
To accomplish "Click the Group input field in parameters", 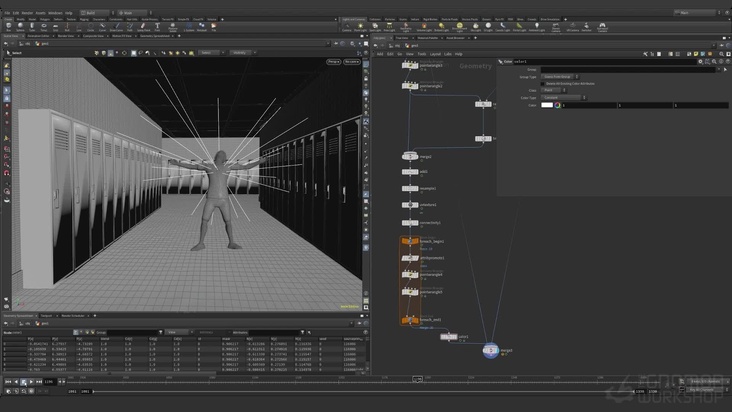I will point(628,70).
